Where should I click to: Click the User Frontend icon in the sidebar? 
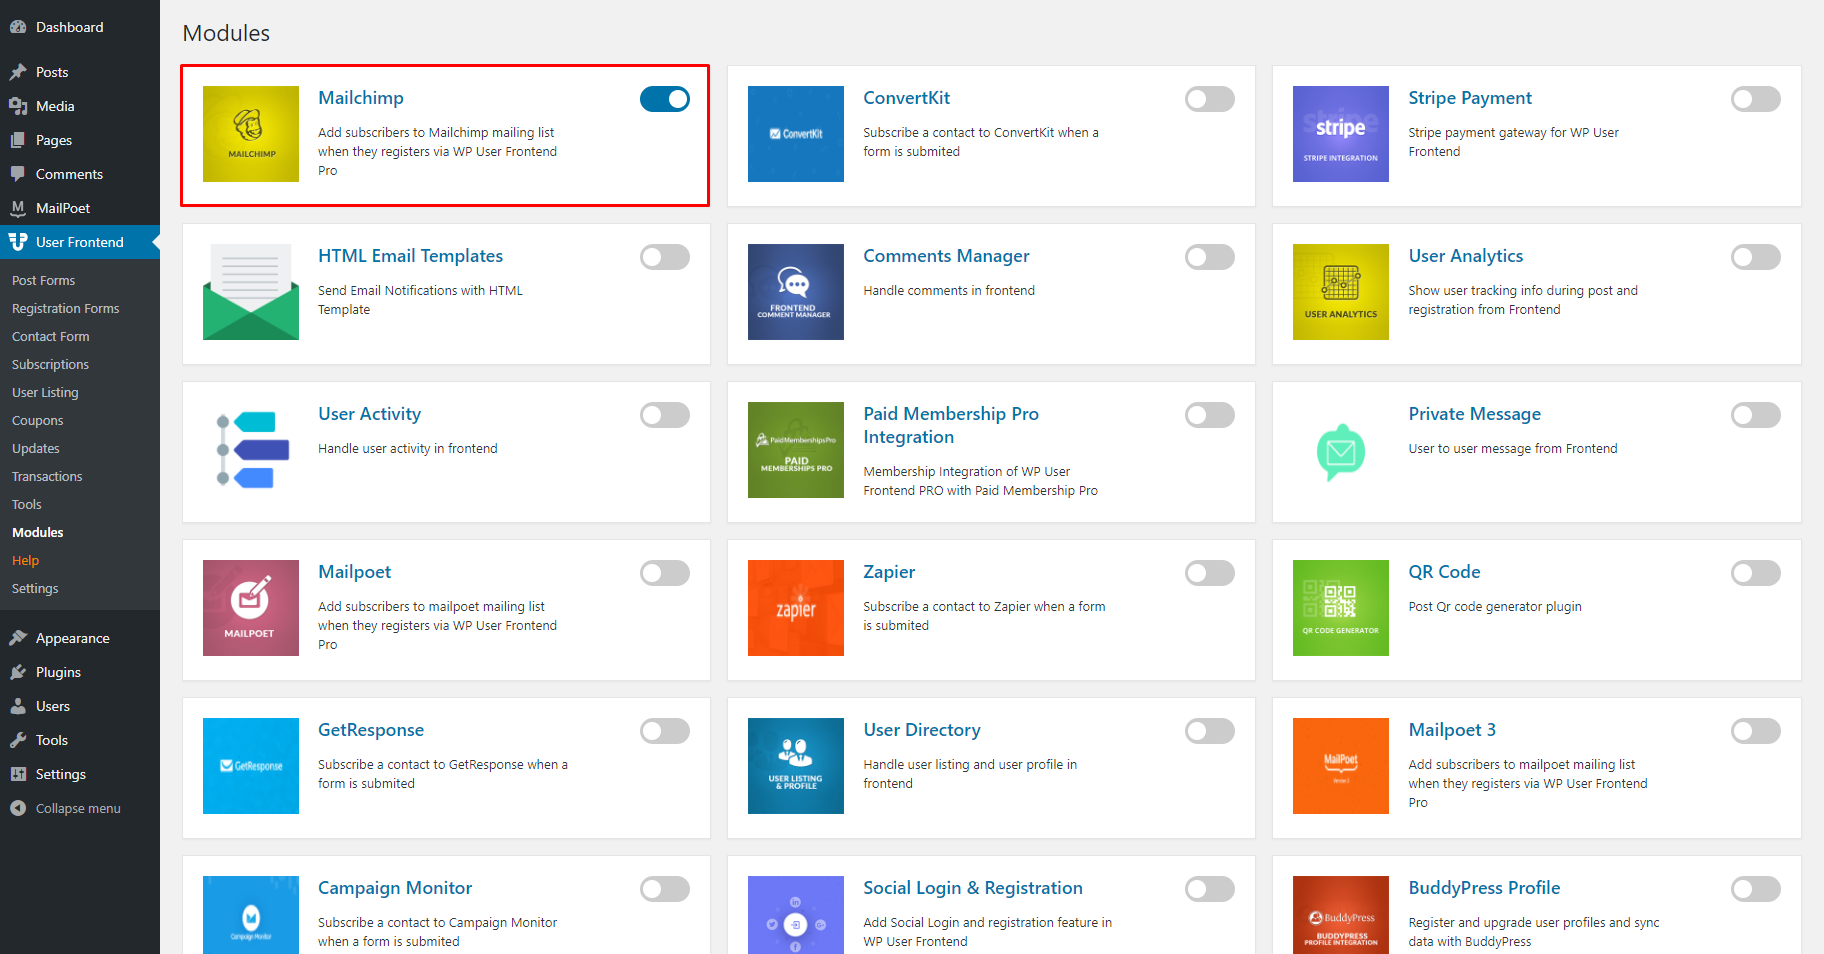point(18,242)
